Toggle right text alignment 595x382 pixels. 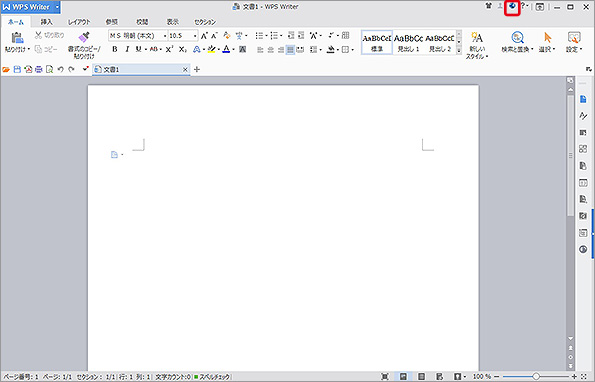click(280, 50)
